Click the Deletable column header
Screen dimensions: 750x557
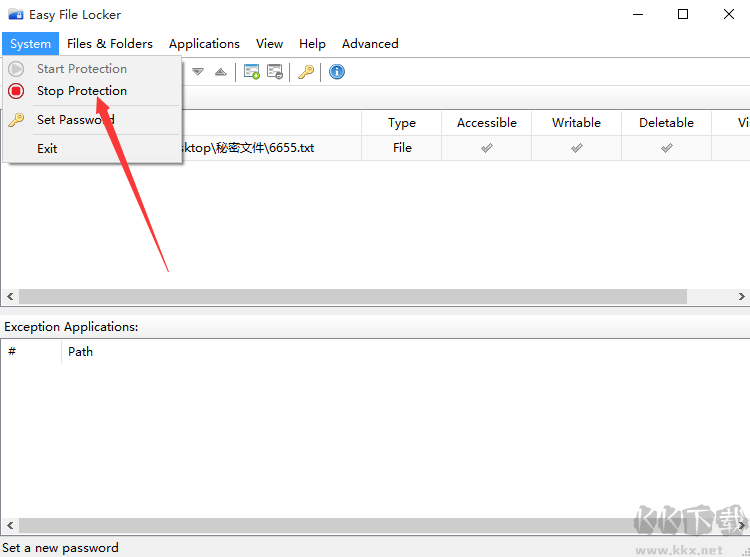tap(666, 123)
